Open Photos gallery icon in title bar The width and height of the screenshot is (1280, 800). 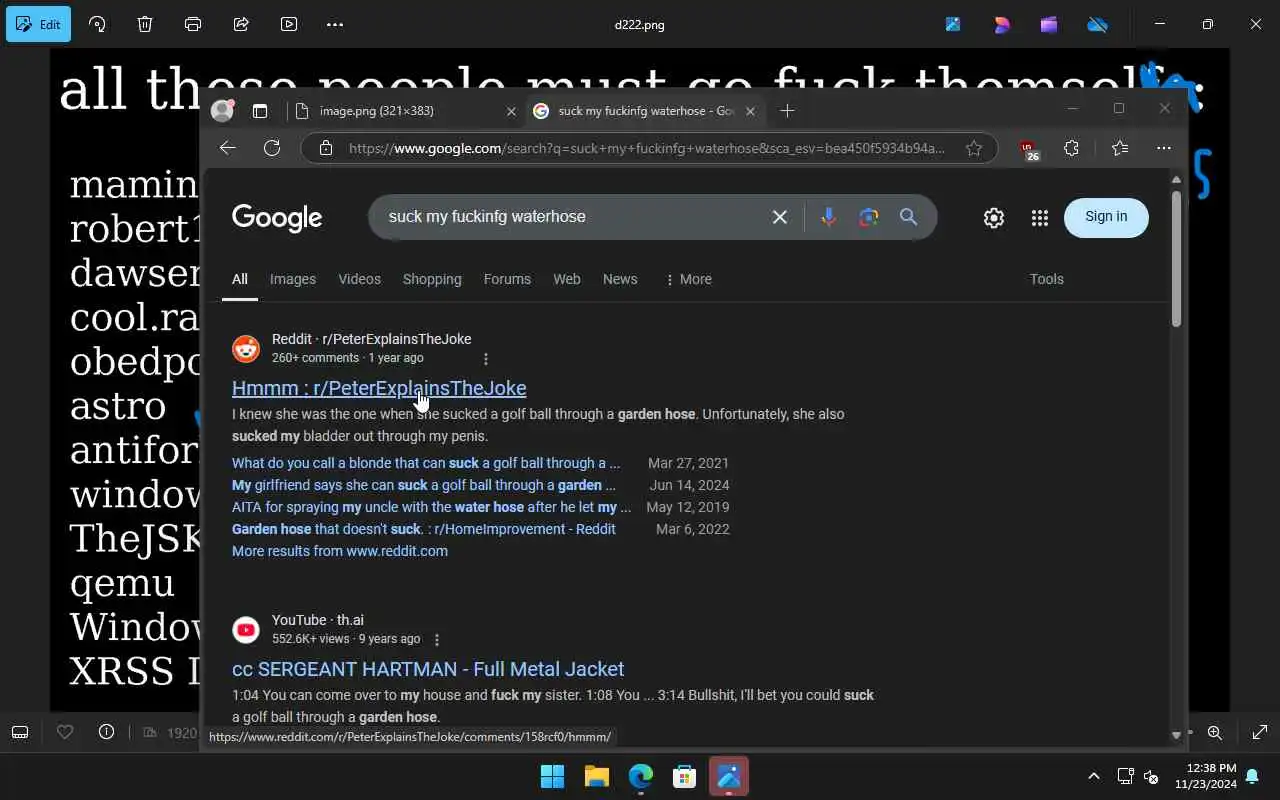click(x=953, y=24)
